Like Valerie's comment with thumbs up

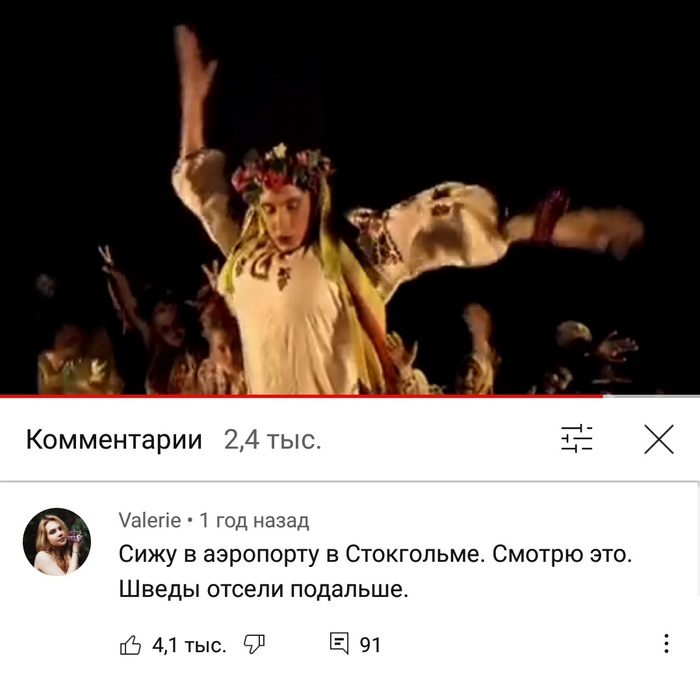tap(130, 645)
